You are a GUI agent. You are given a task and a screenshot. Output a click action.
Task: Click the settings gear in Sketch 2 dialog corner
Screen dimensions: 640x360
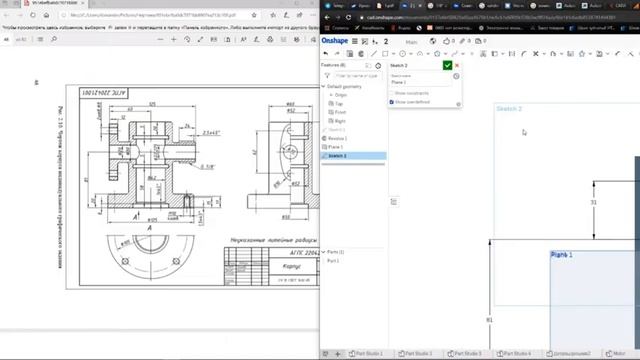458,104
